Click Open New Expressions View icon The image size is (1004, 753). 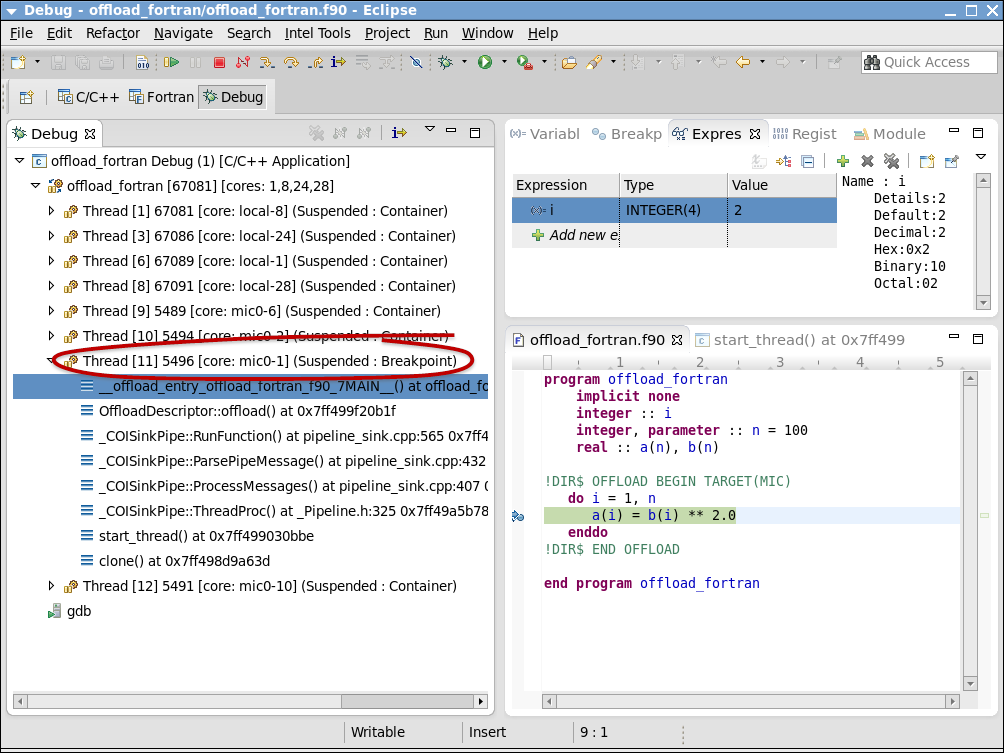[x=927, y=161]
